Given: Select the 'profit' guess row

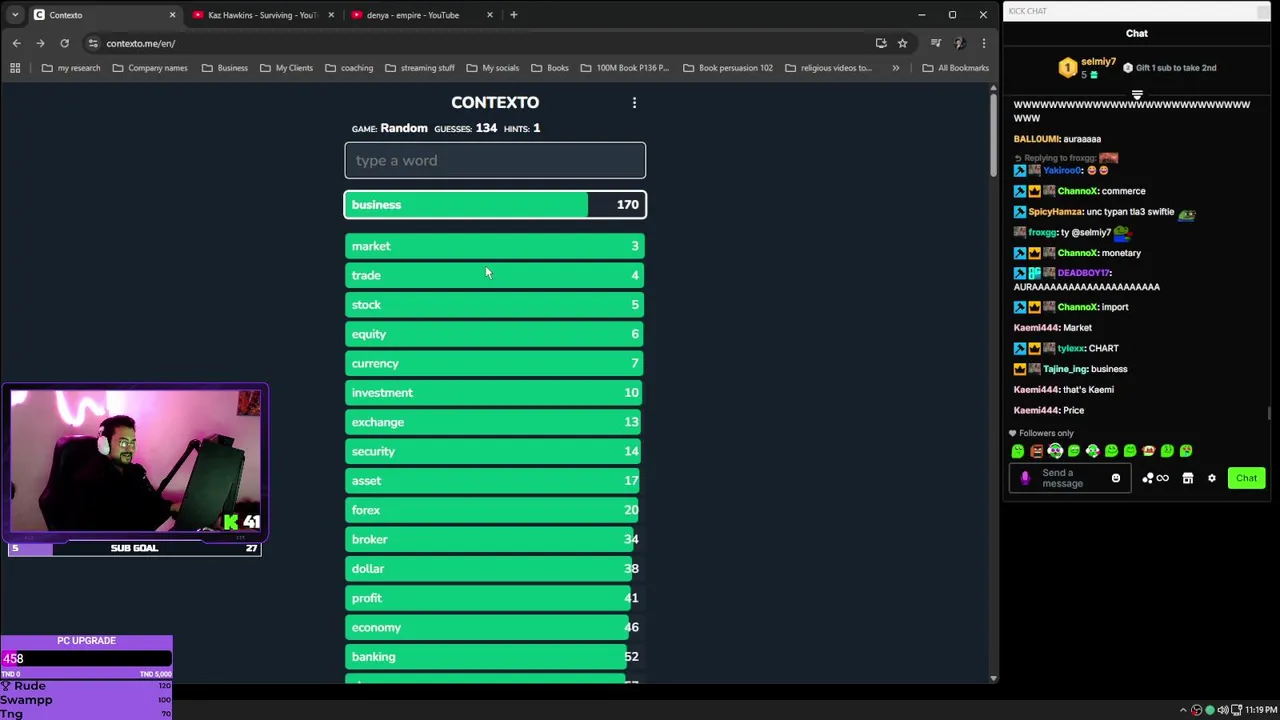Looking at the screenshot, I should coord(495,598).
